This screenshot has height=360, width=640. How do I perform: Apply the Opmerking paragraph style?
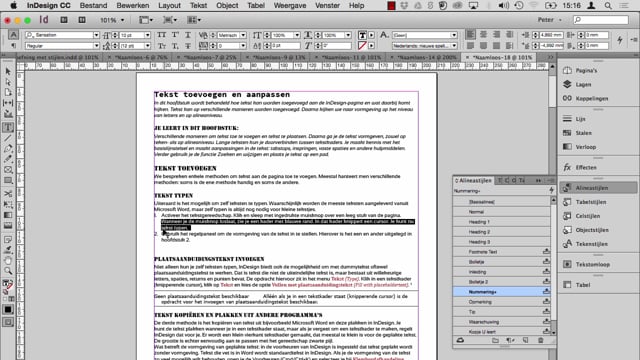[x=502, y=302]
